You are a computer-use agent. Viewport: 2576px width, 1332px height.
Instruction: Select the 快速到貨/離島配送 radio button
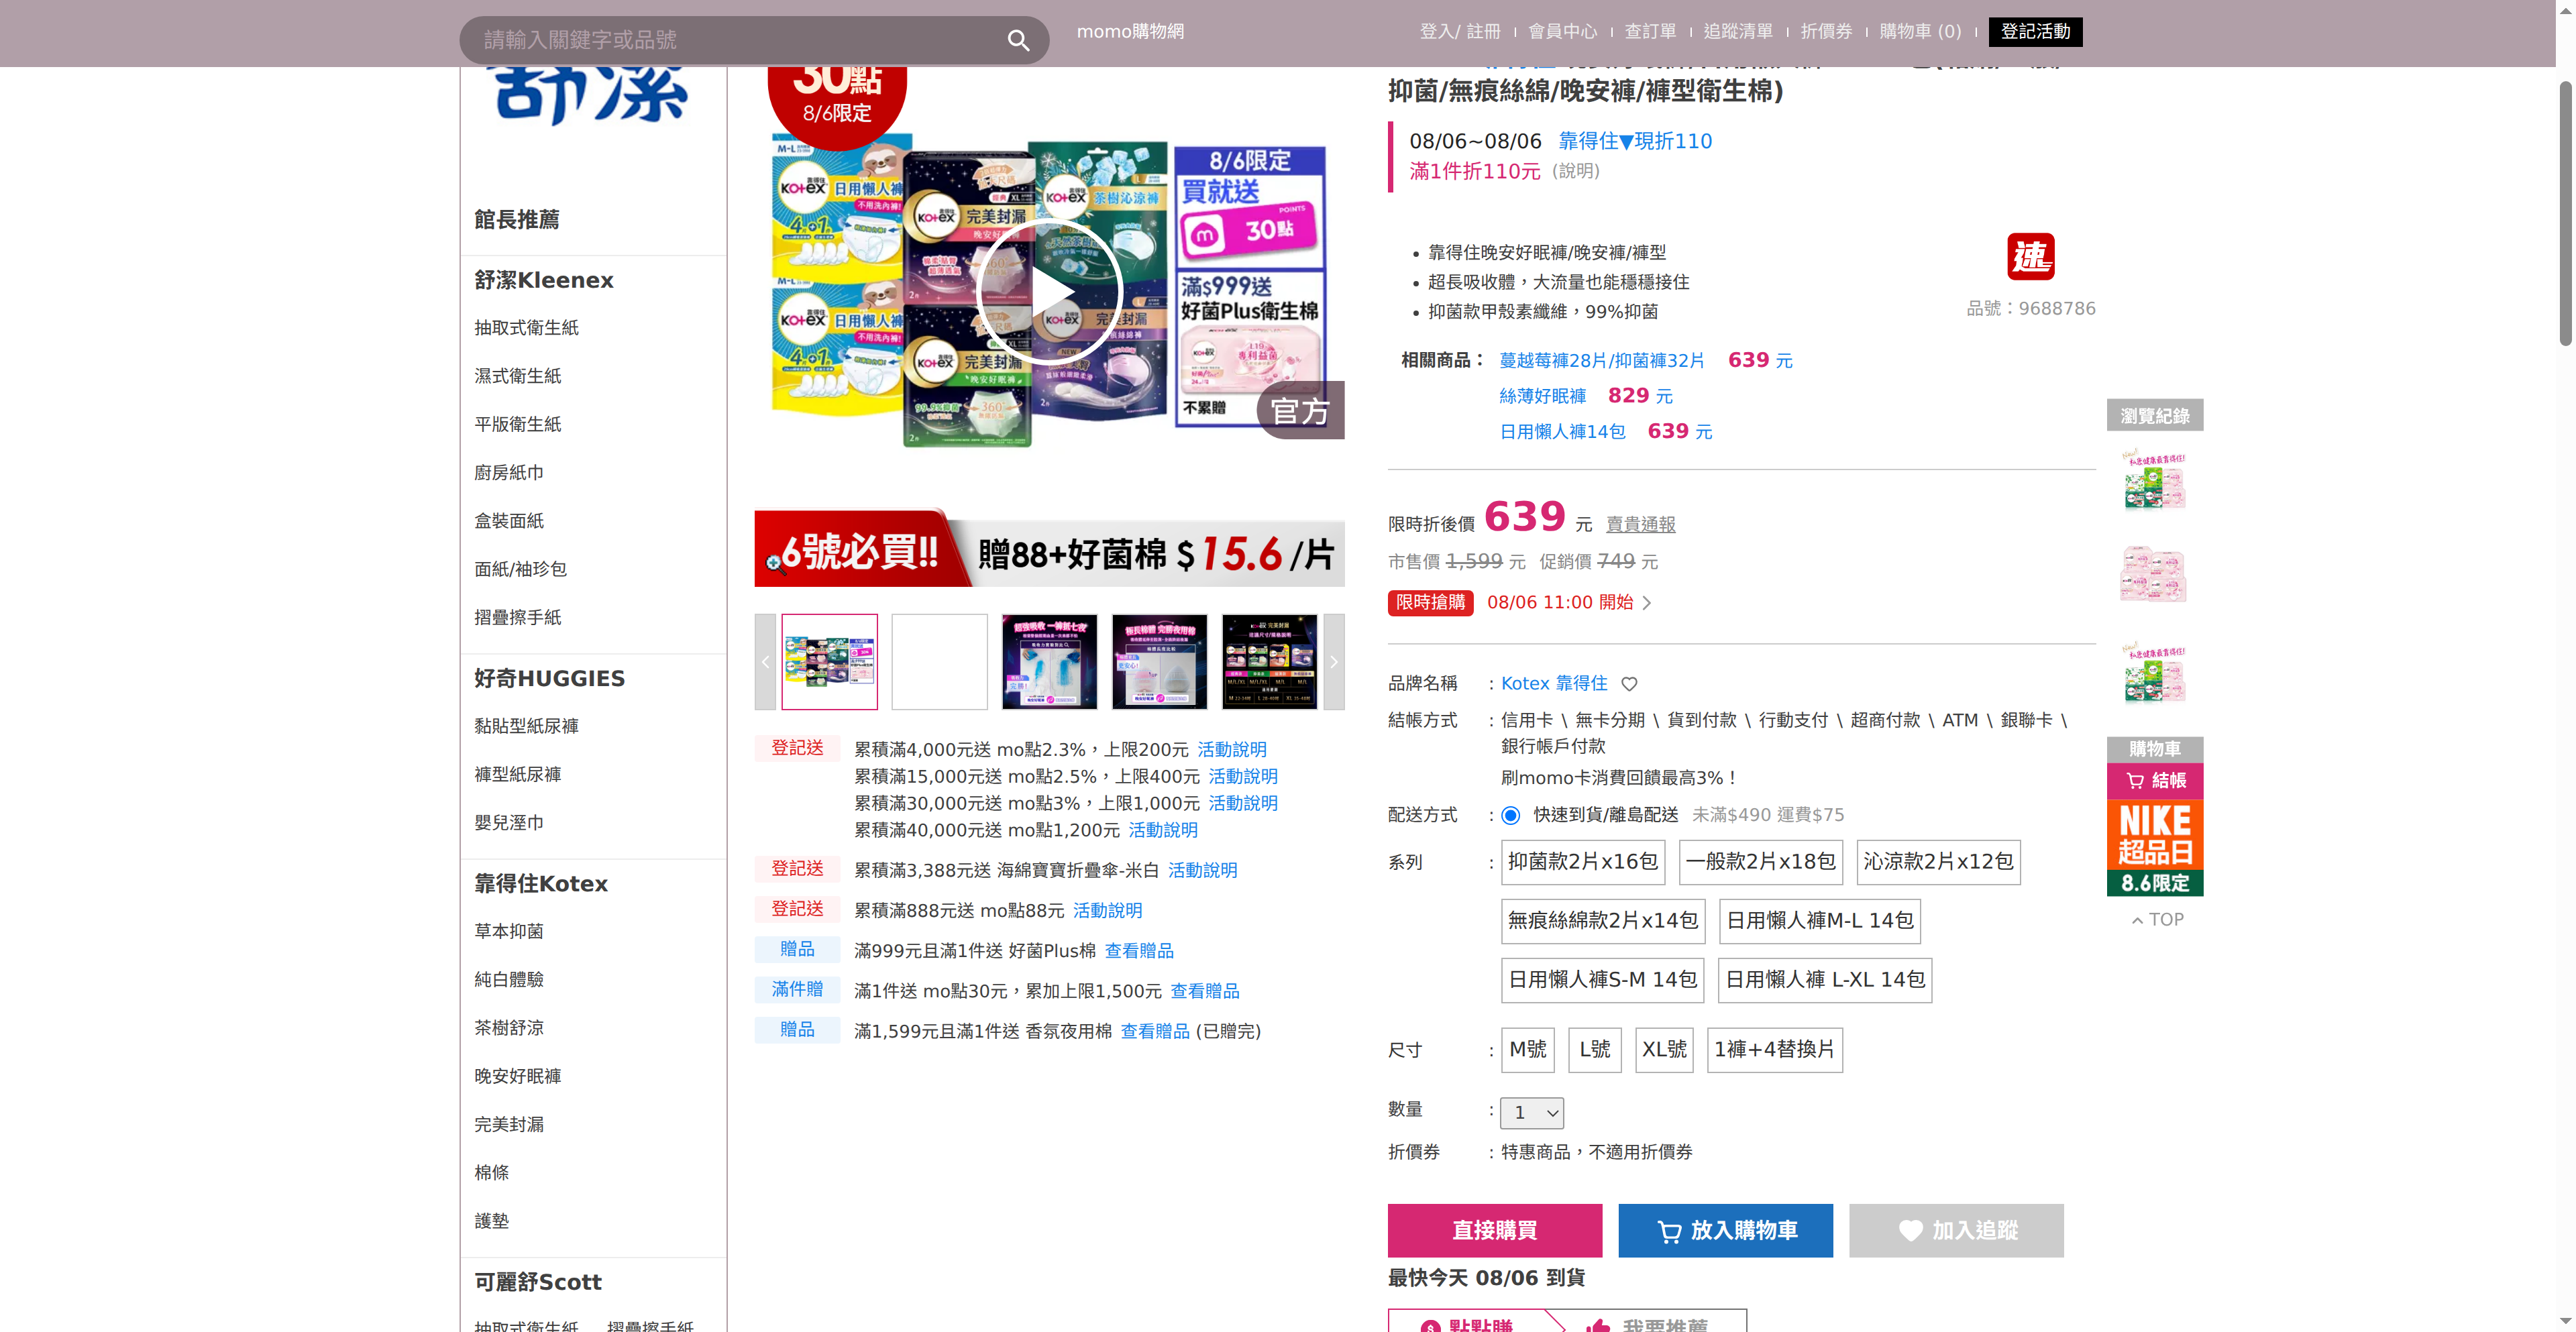(x=1511, y=816)
